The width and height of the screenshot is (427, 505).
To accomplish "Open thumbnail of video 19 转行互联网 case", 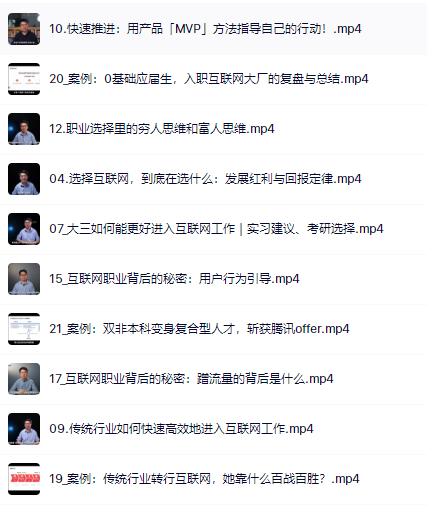I will pos(24,479).
